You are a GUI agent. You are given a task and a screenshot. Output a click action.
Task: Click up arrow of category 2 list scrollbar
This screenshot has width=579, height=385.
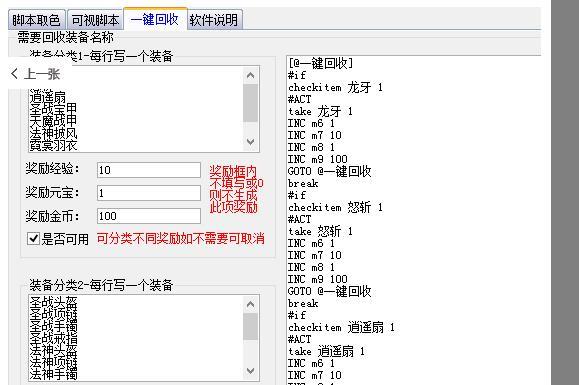point(250,305)
